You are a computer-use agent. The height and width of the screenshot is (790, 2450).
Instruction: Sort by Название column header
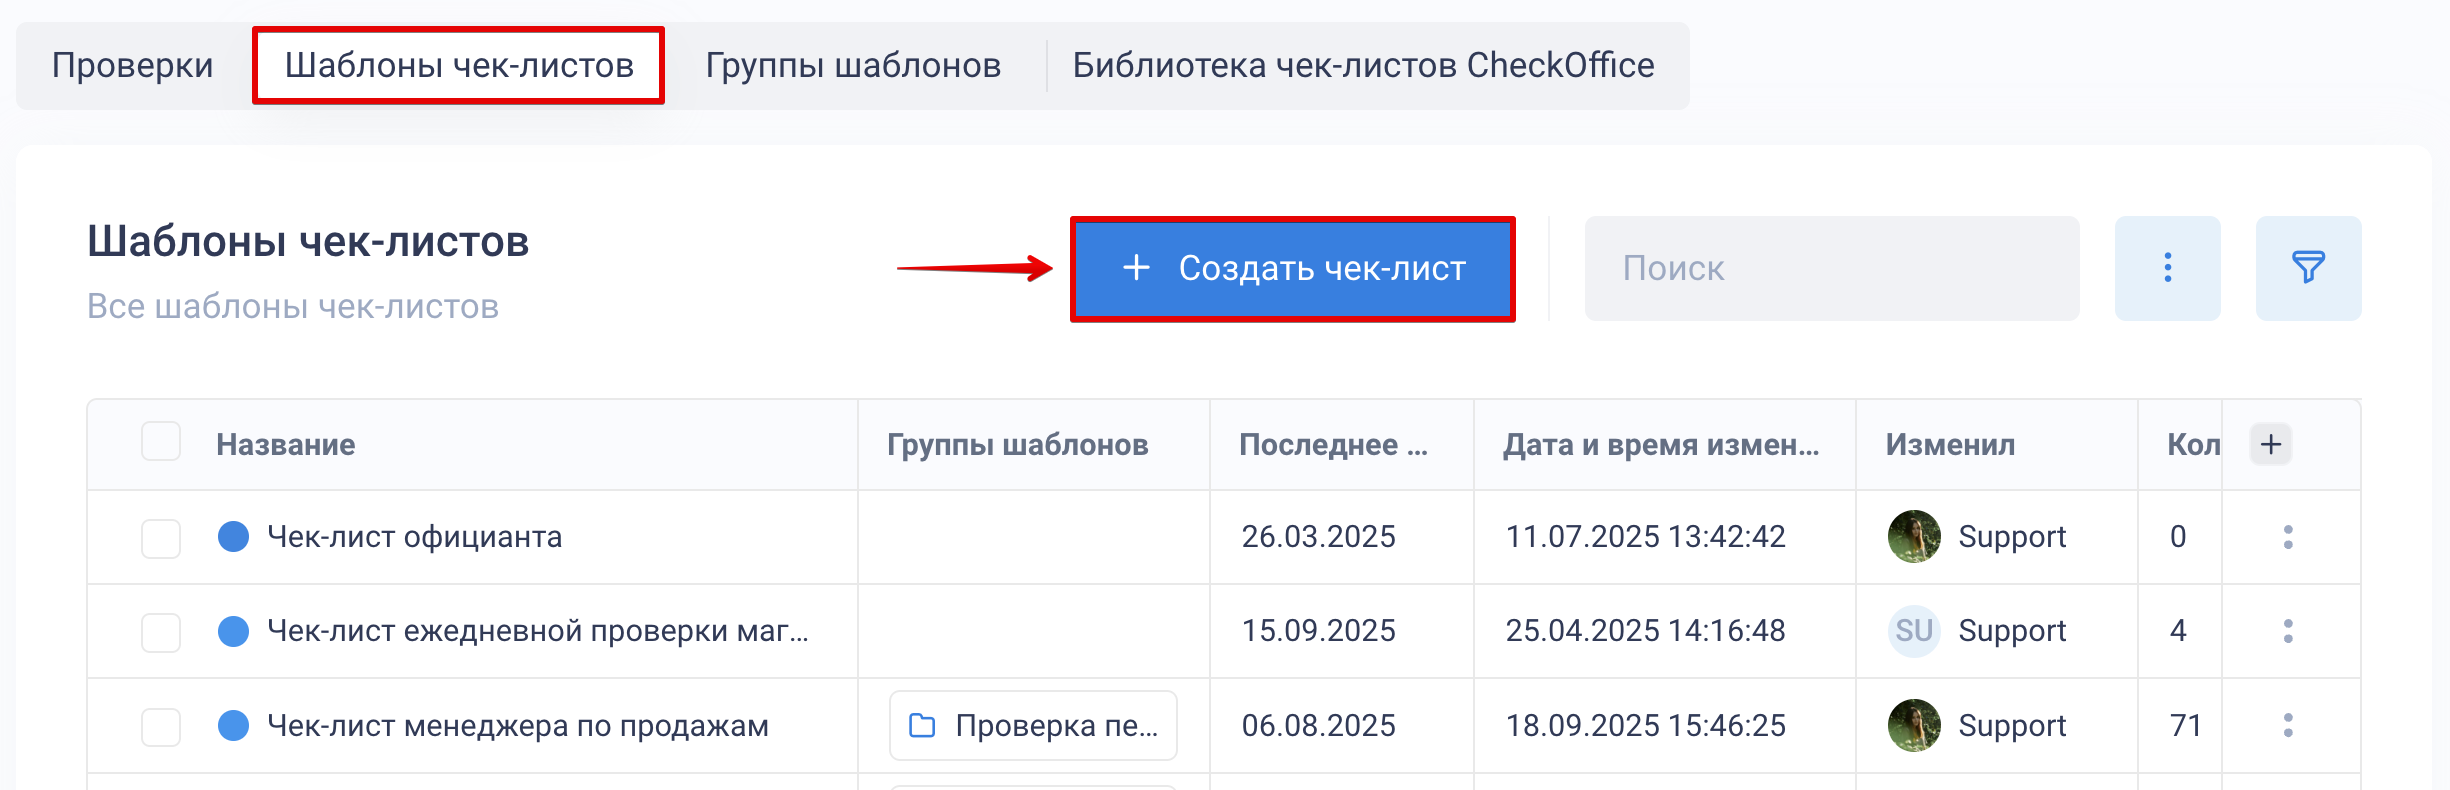pyautogui.click(x=286, y=445)
